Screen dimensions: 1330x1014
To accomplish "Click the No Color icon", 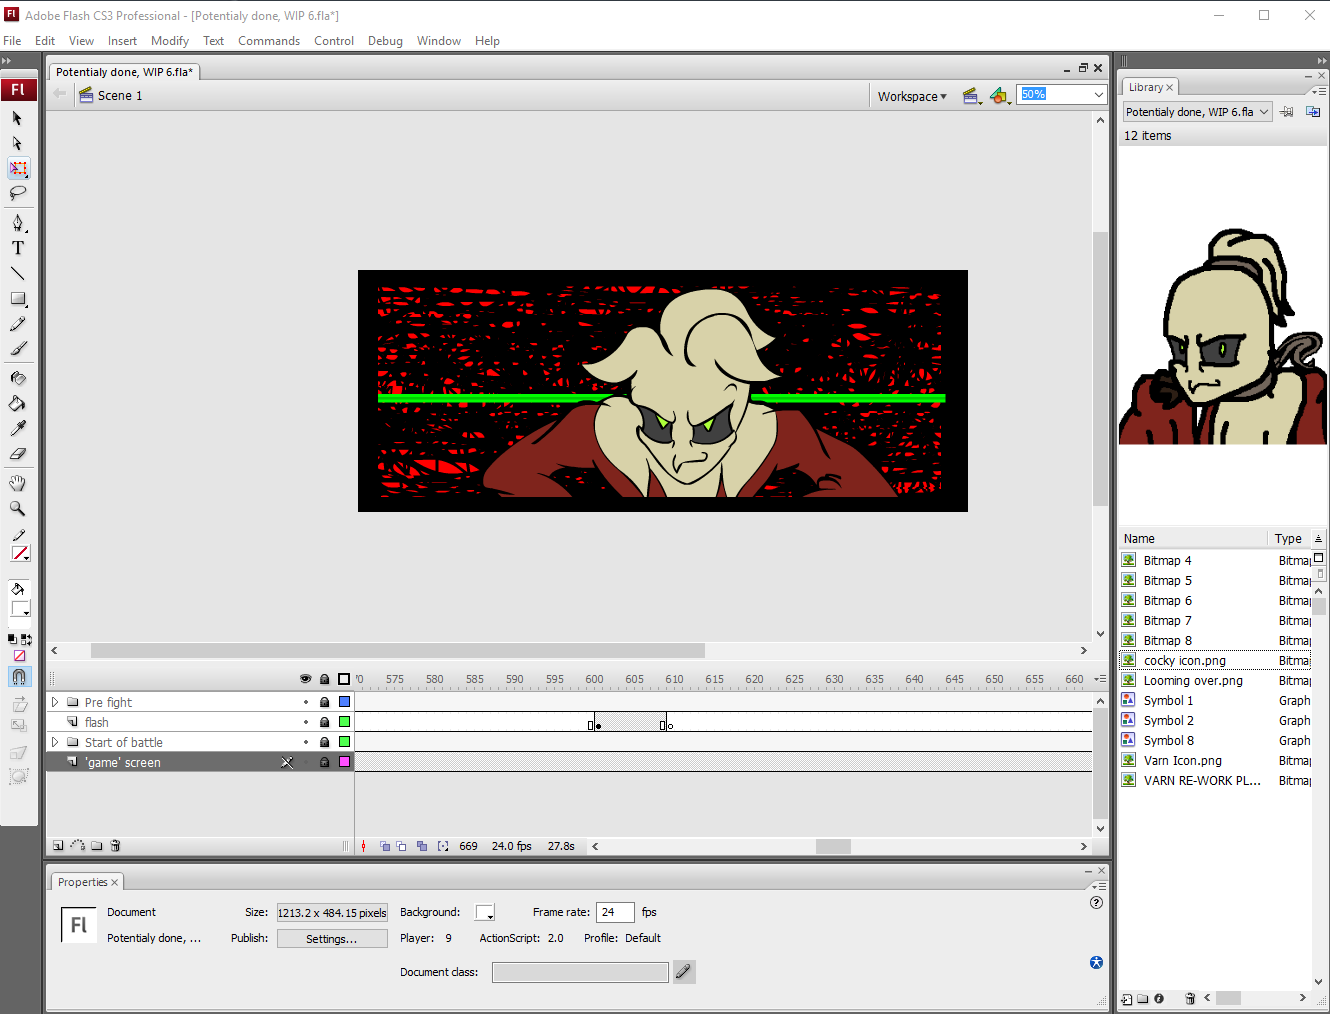I will pyautogui.click(x=19, y=656).
